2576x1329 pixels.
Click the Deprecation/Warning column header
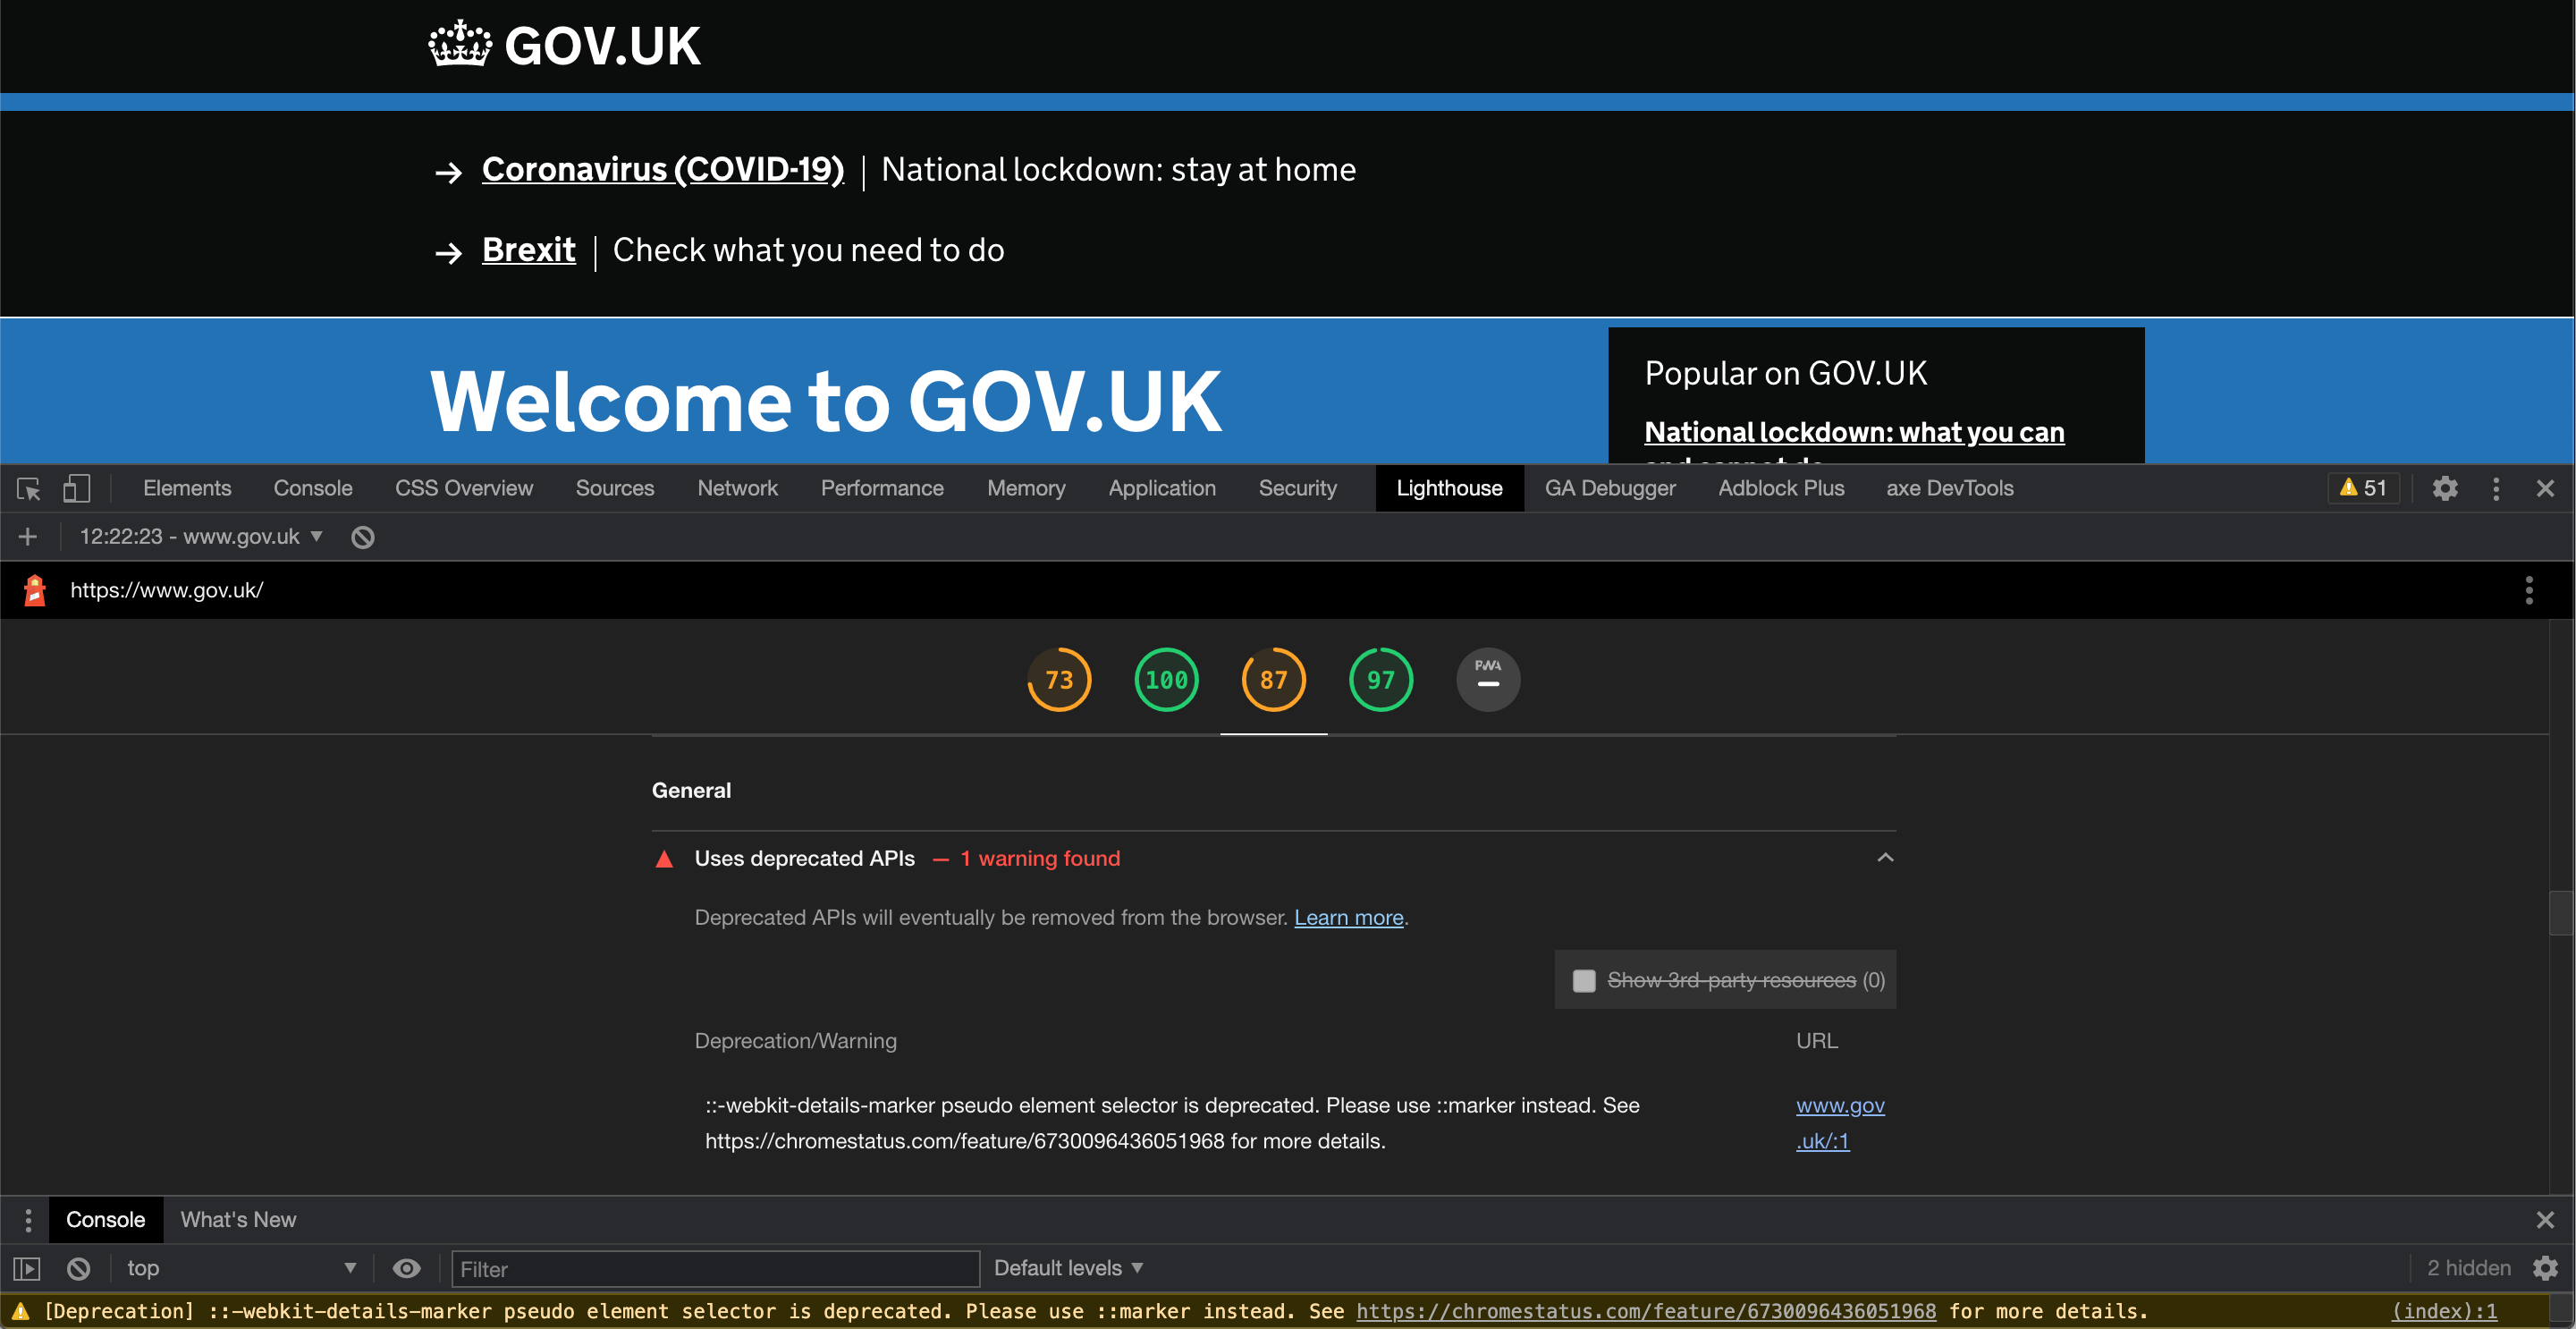point(795,1041)
